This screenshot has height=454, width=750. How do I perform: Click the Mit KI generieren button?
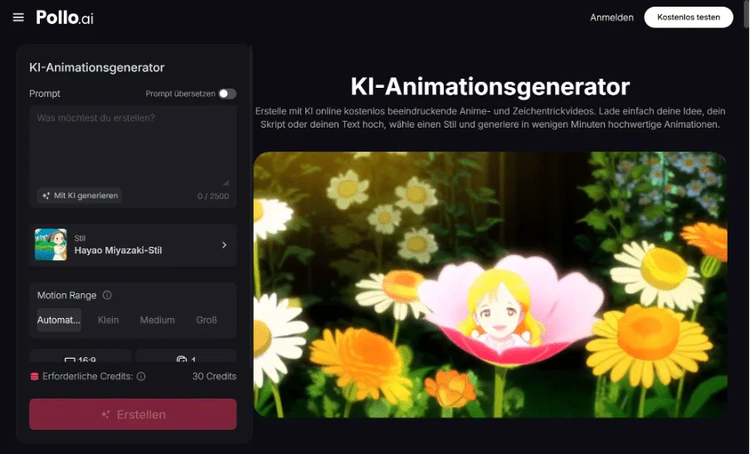(x=79, y=196)
